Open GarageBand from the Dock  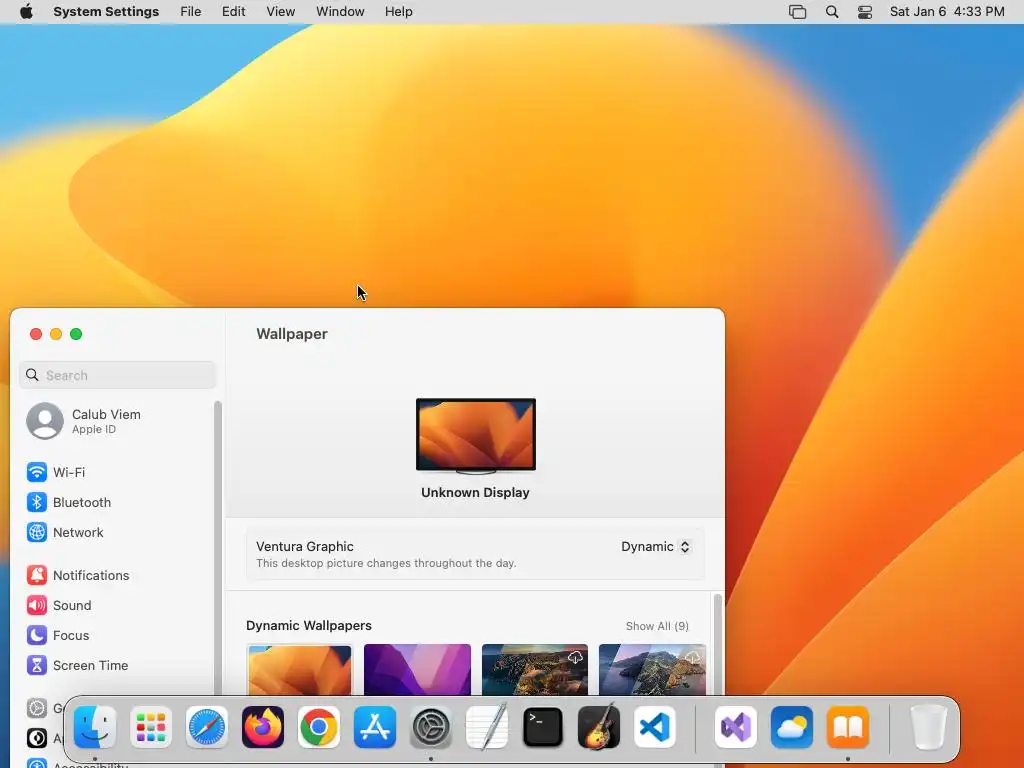599,727
